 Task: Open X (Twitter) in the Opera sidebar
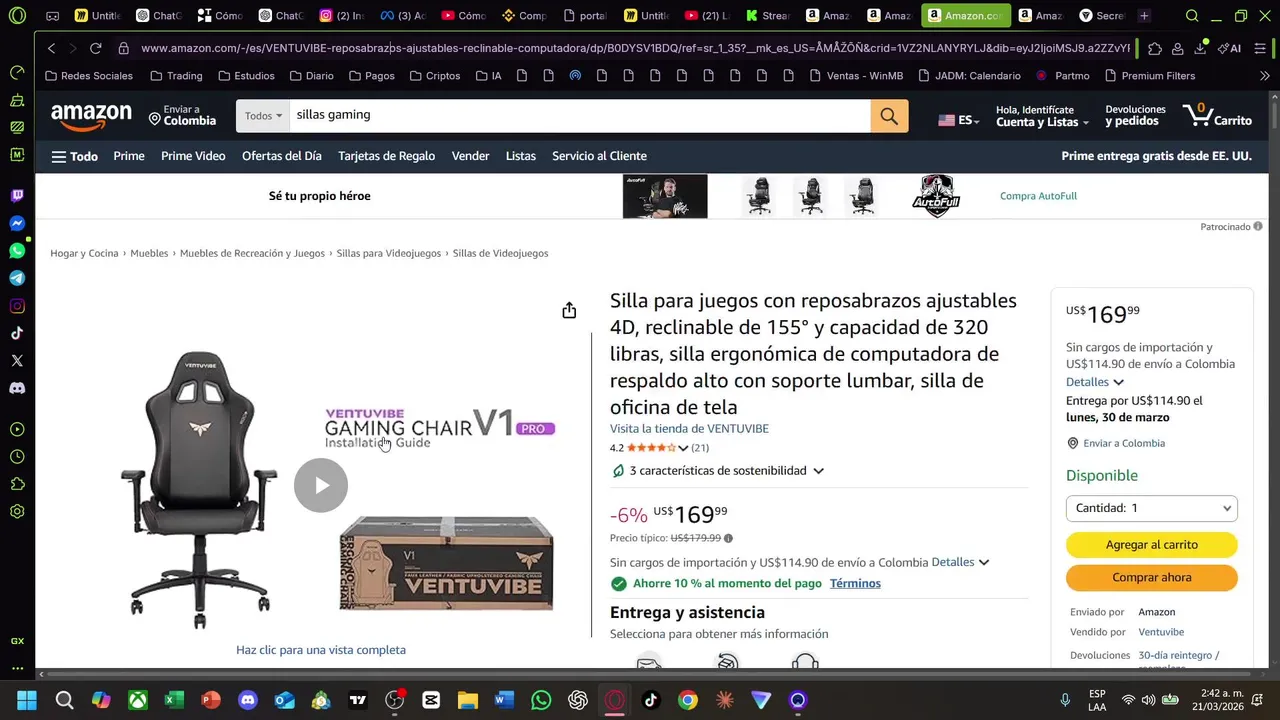pos(17,360)
